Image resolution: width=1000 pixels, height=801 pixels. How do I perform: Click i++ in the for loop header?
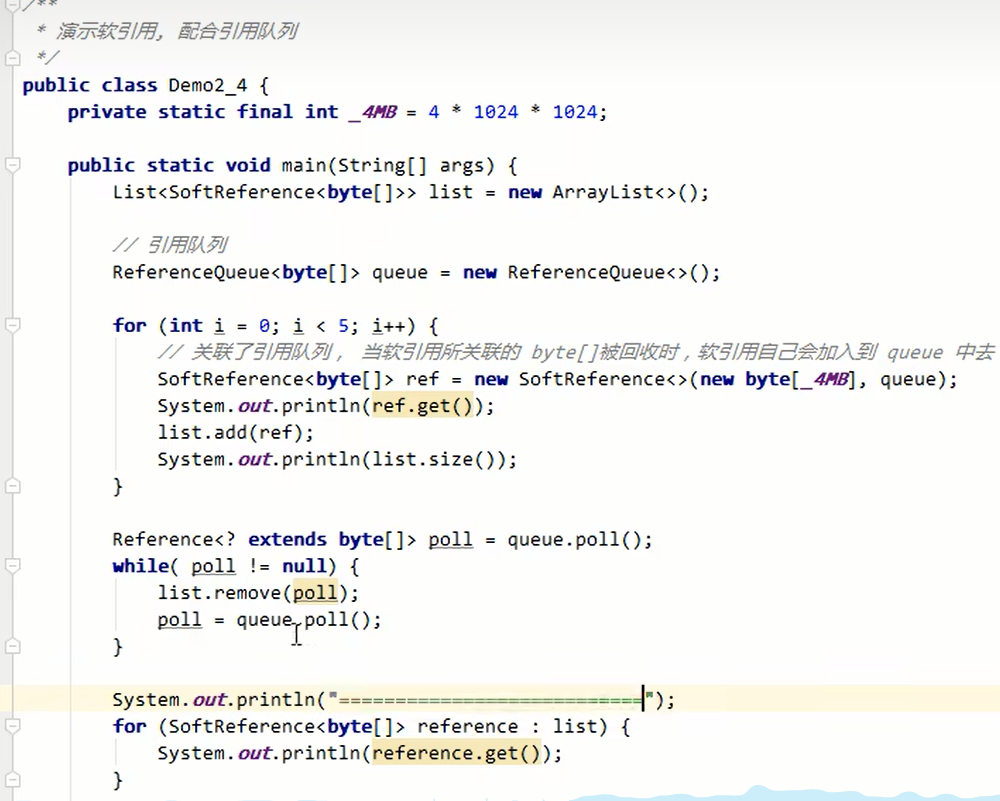(x=388, y=326)
